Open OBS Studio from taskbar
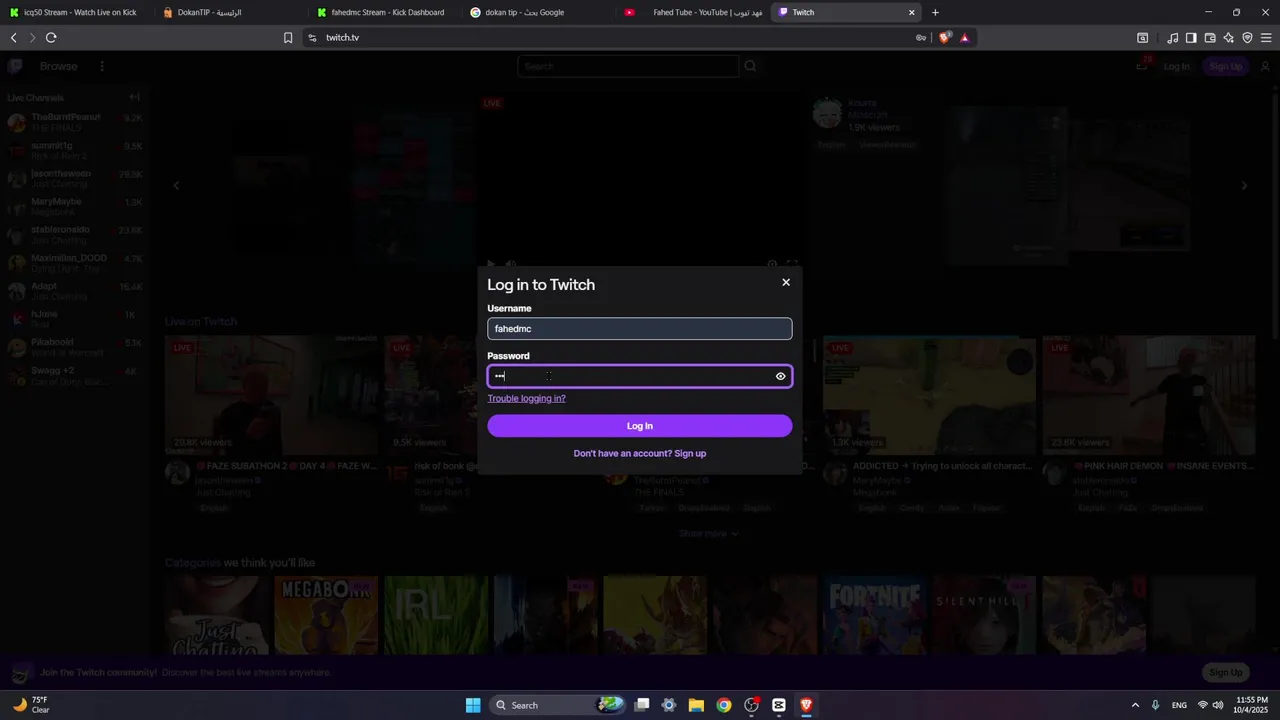Image resolution: width=1280 pixels, height=720 pixels. tap(751, 705)
